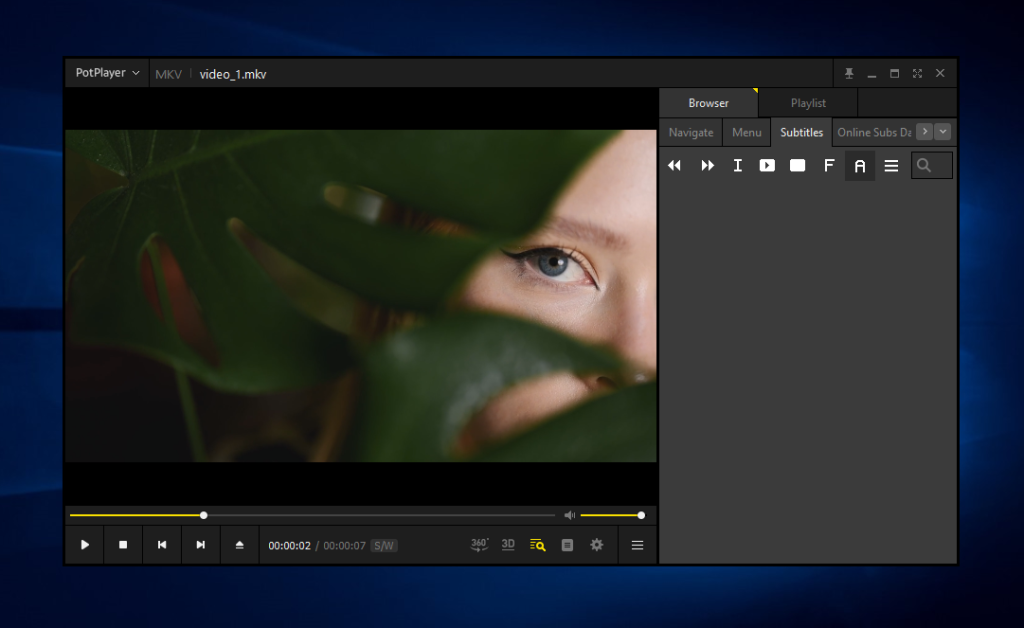Open the PotPlayer main menu dropdown
This screenshot has height=628, width=1024.
coord(107,73)
